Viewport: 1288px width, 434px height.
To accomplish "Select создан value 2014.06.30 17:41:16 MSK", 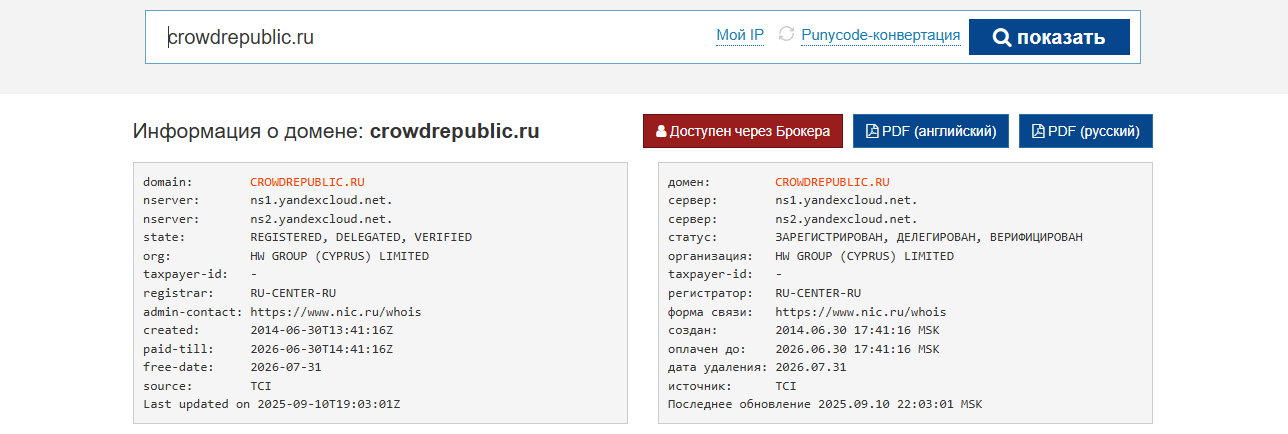I will pos(857,330).
